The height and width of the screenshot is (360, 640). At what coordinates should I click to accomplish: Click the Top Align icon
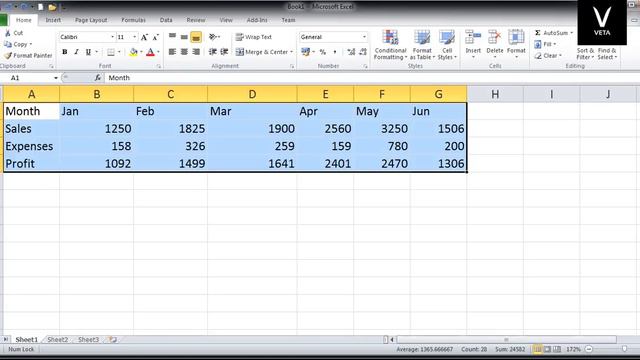[172, 37]
